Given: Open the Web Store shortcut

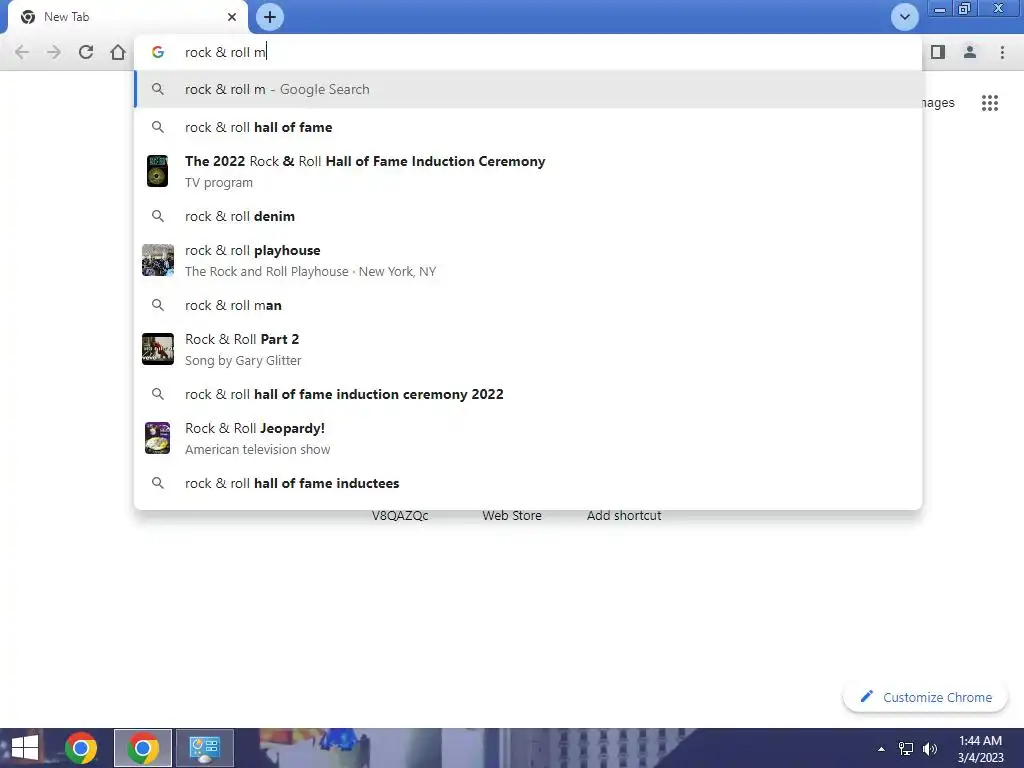Looking at the screenshot, I should (512, 515).
